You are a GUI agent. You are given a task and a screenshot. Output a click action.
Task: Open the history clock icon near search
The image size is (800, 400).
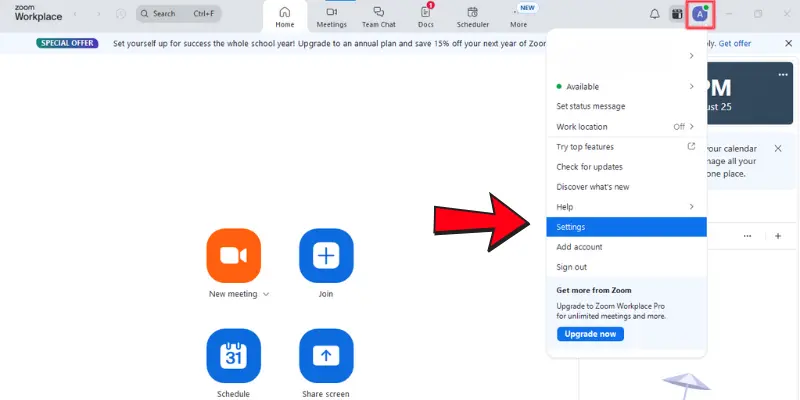[x=121, y=14]
